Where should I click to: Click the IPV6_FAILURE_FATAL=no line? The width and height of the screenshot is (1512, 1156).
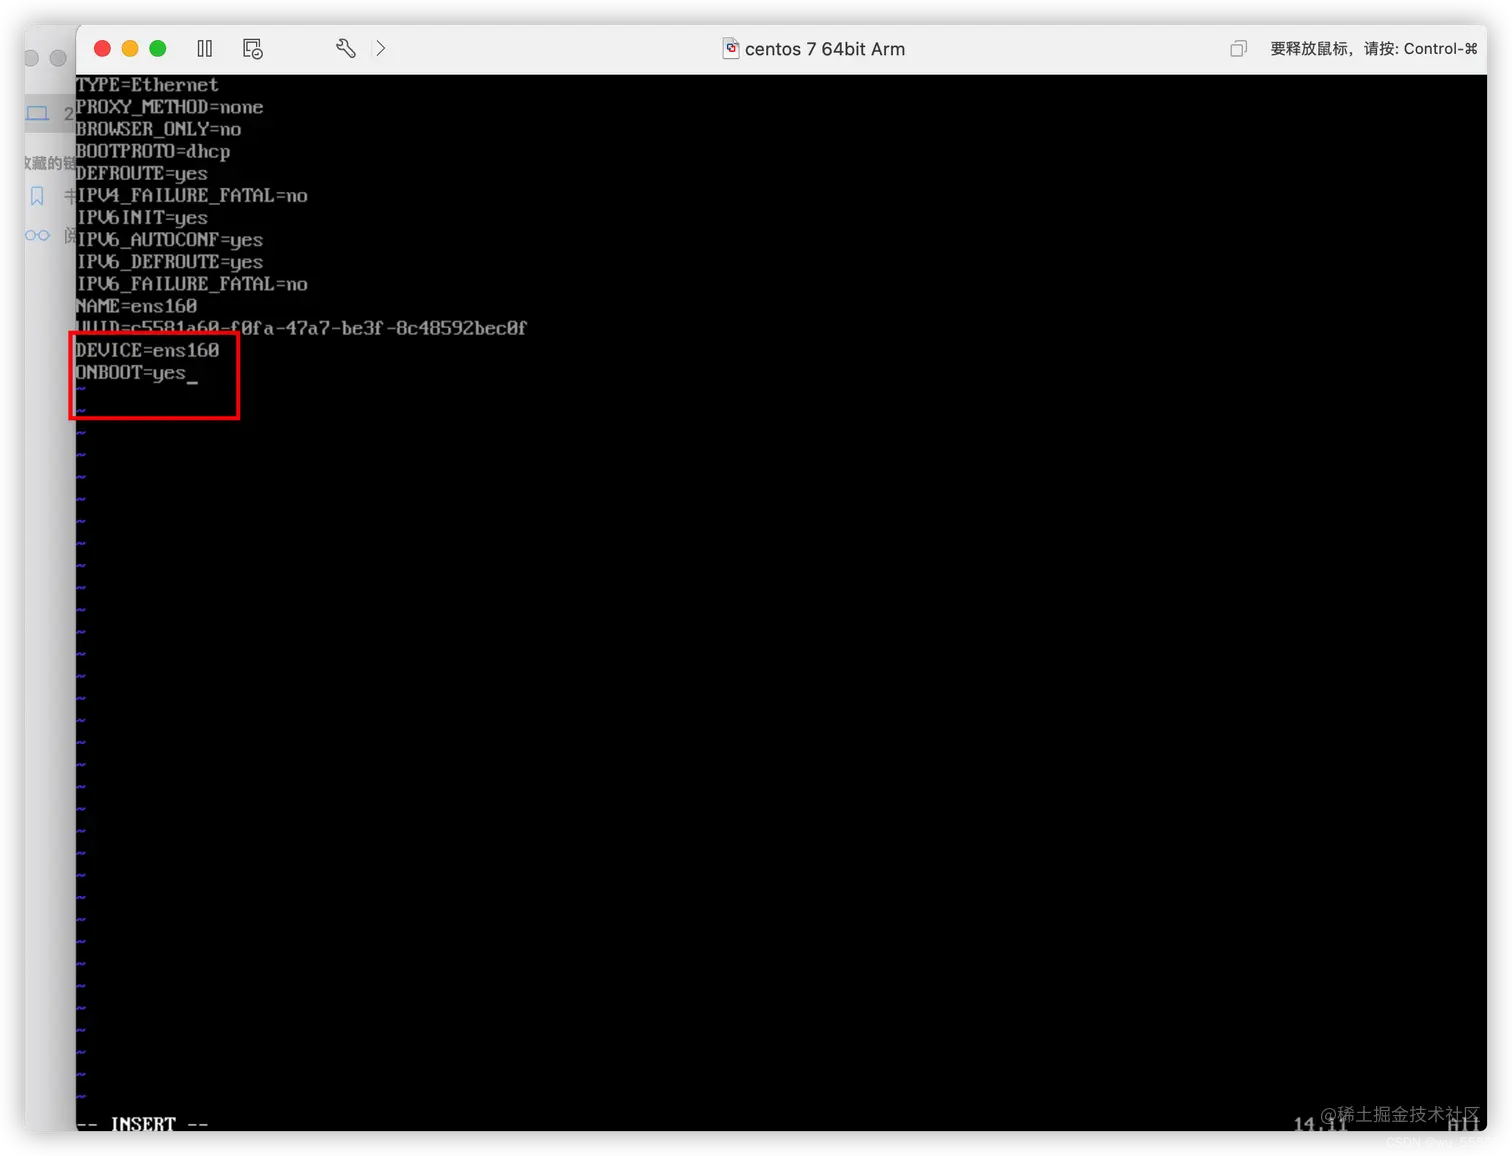(x=192, y=283)
